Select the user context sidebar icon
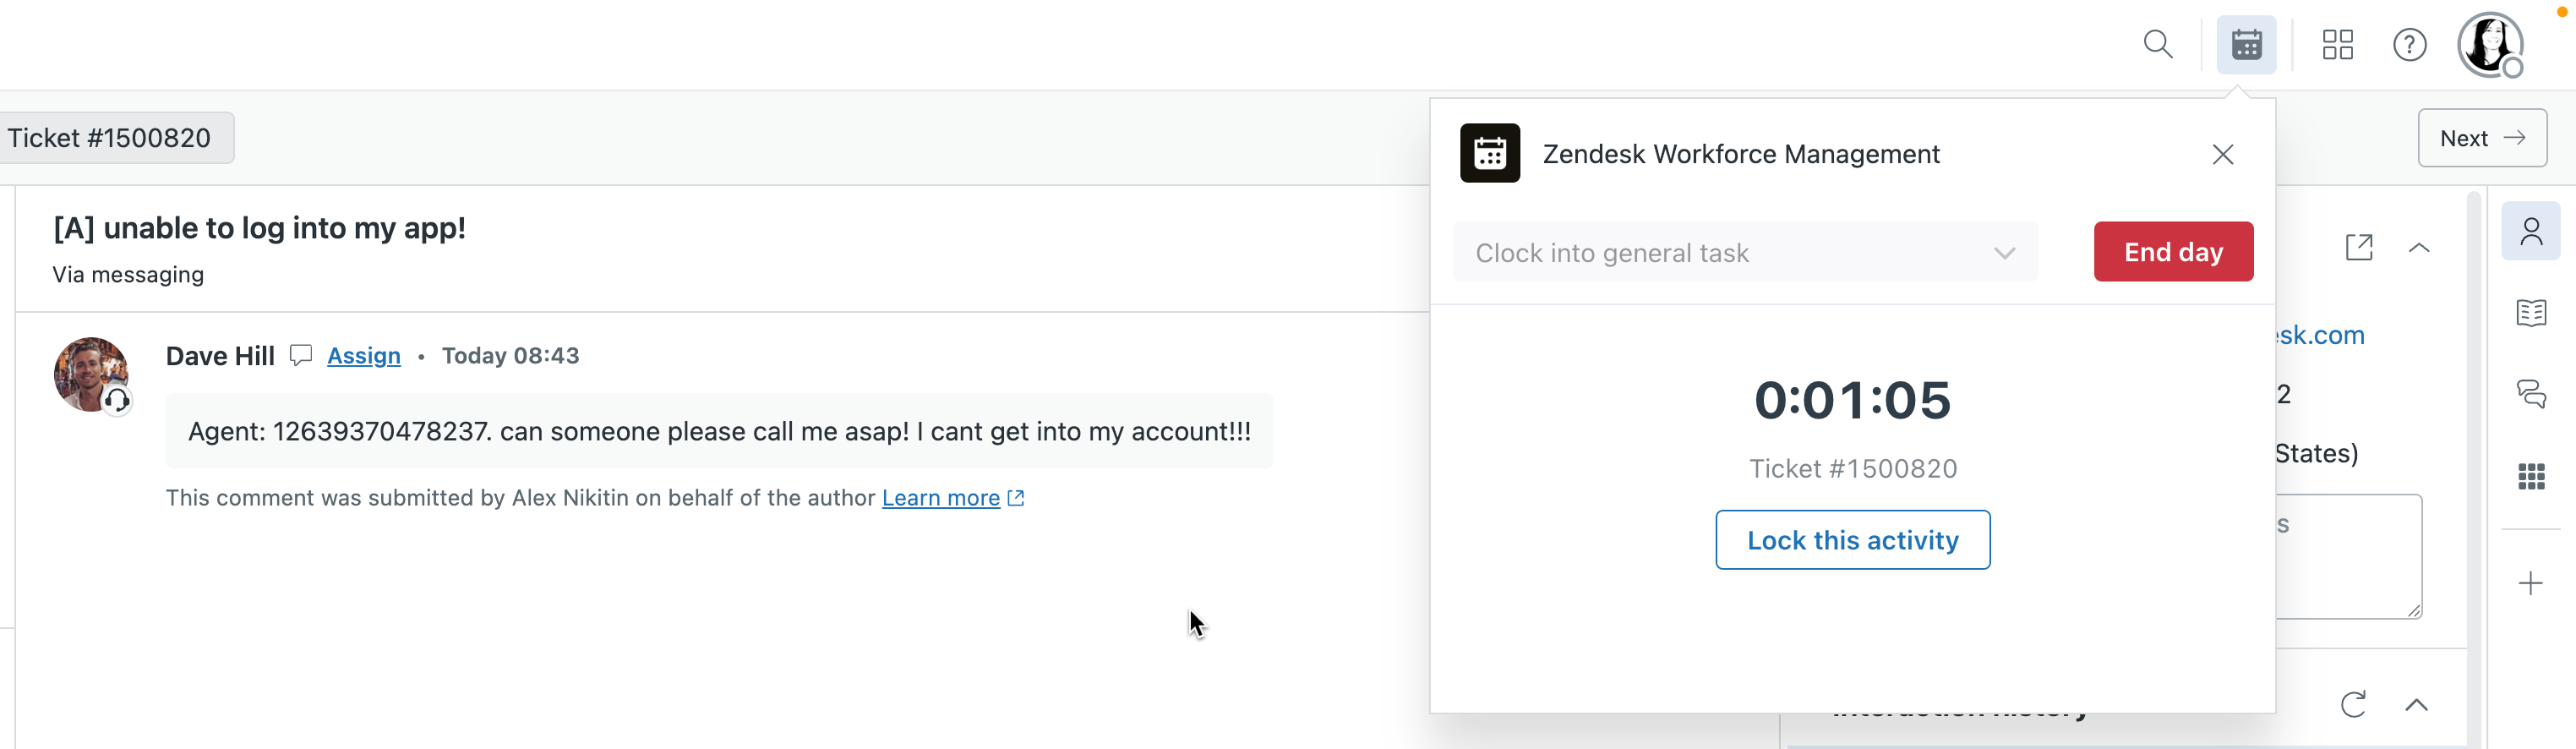The image size is (2576, 749). click(2530, 232)
